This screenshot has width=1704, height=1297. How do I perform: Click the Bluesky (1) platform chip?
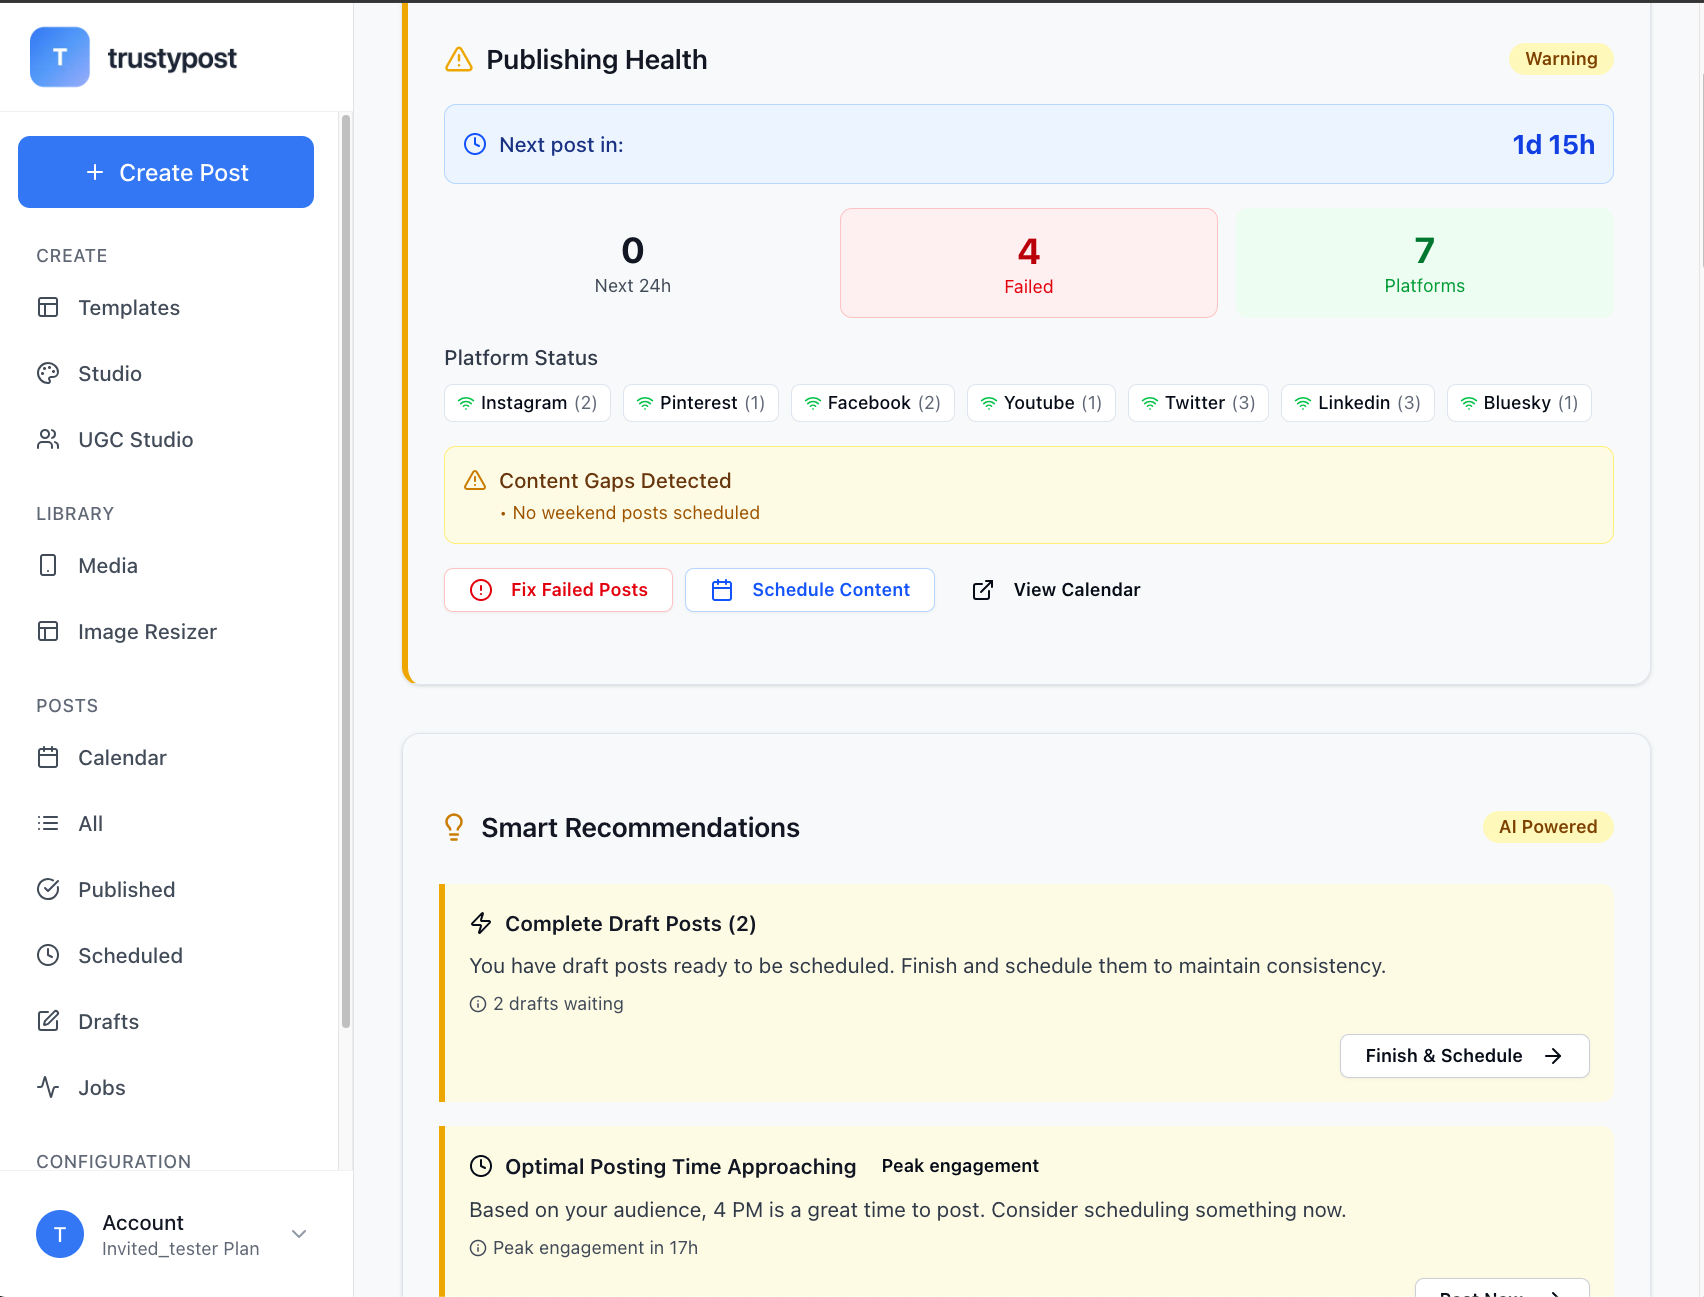click(x=1519, y=403)
